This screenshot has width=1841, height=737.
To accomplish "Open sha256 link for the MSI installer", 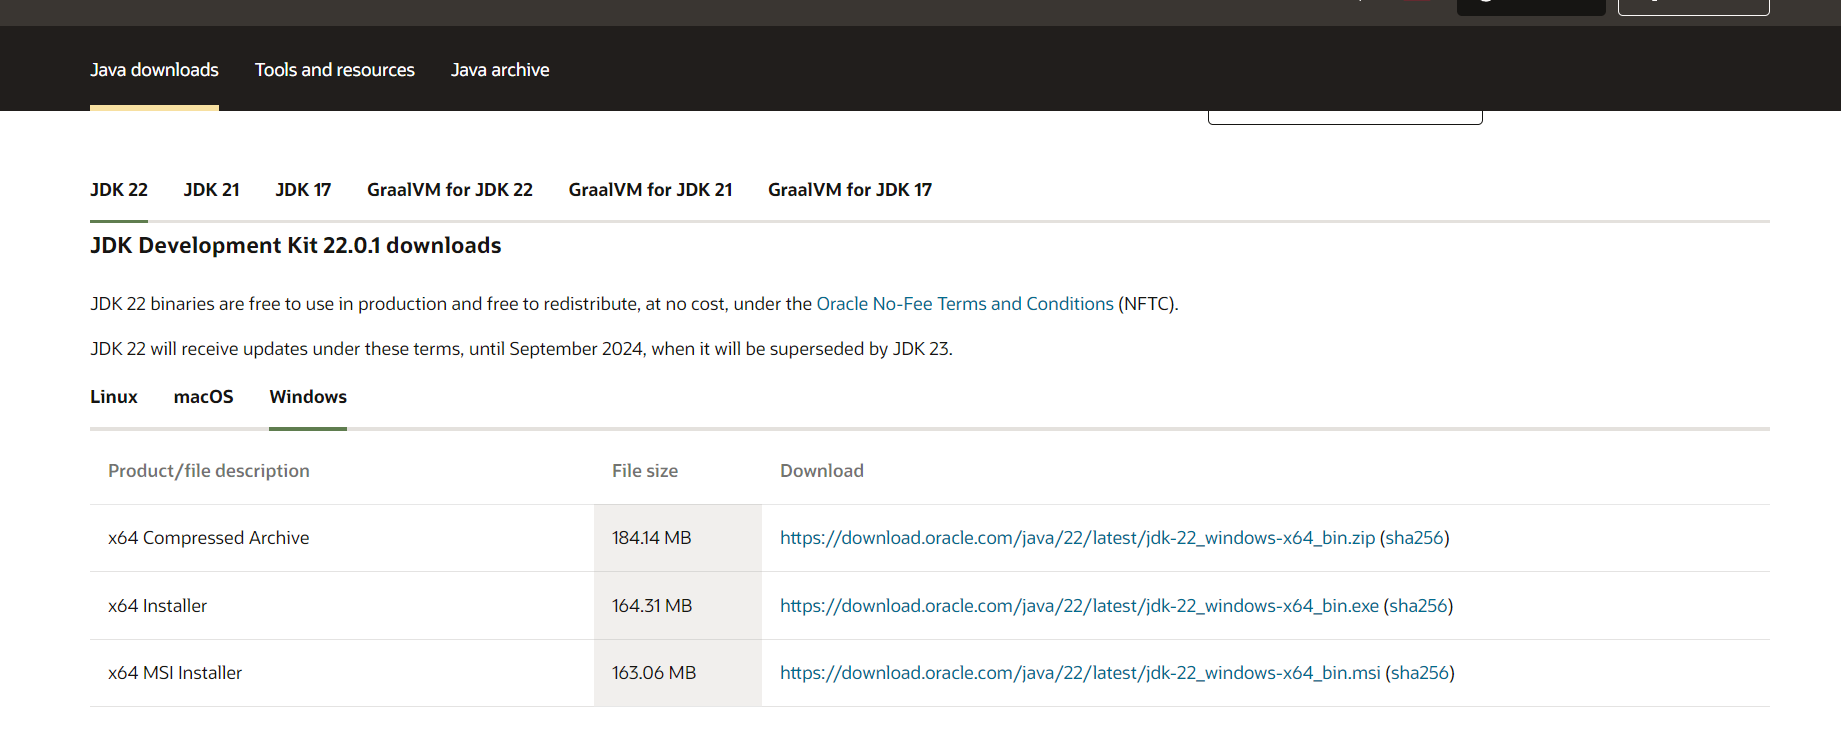I will point(1420,673).
